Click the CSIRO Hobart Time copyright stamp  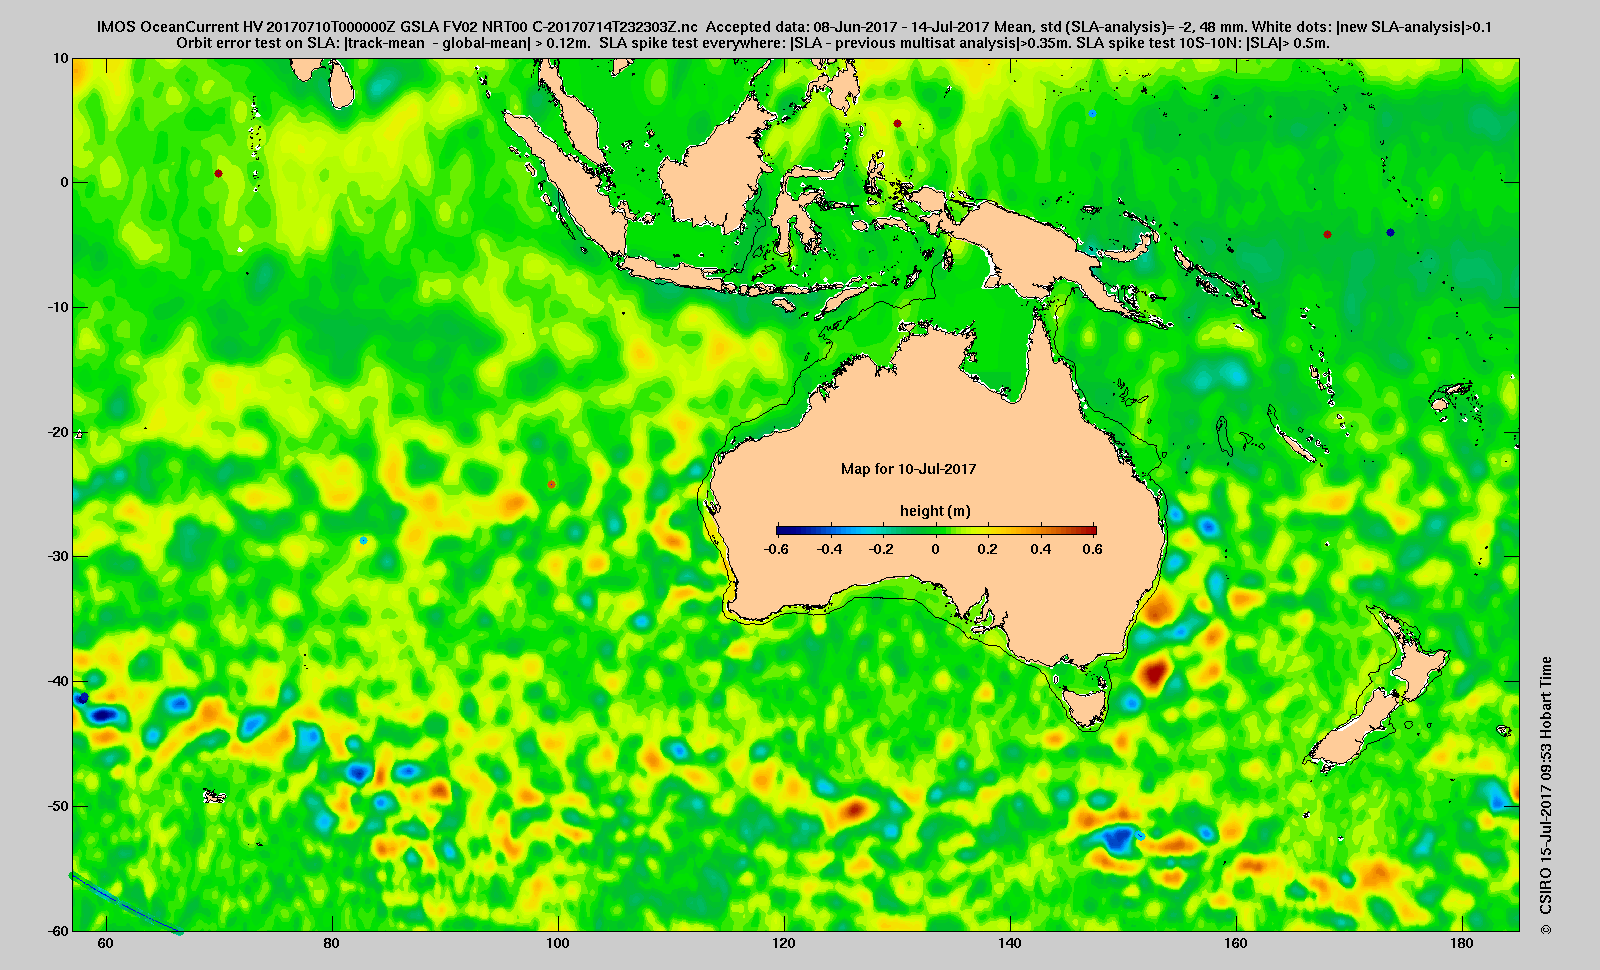[x=1547, y=795]
